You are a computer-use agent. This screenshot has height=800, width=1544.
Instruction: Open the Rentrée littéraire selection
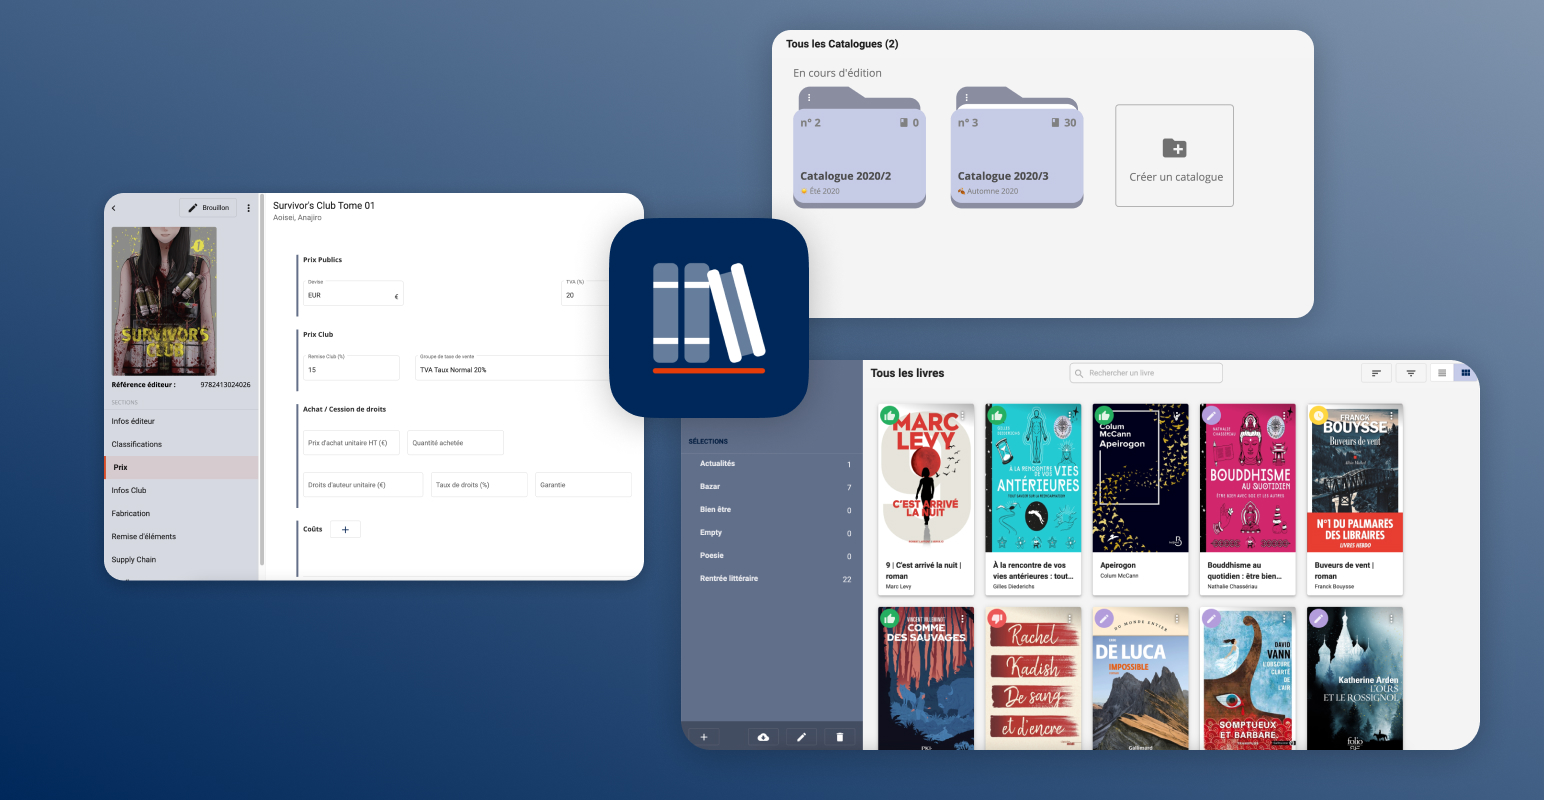[729, 578]
